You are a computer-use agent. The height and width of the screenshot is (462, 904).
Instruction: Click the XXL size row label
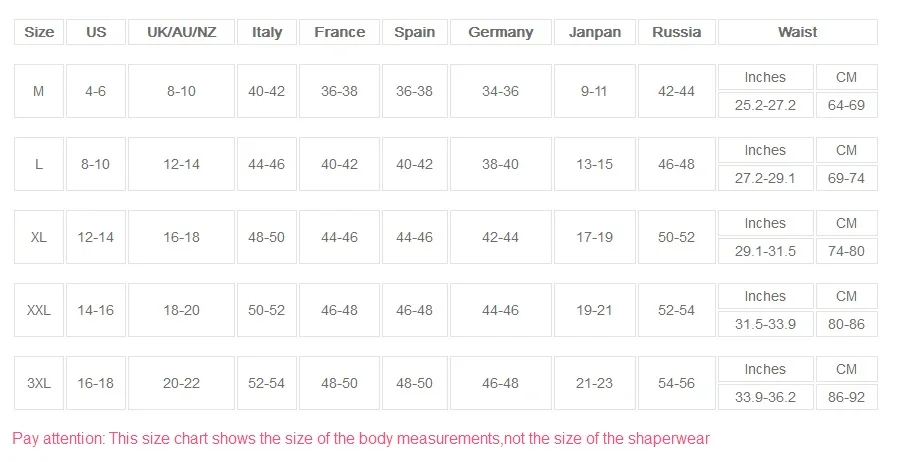(39, 310)
